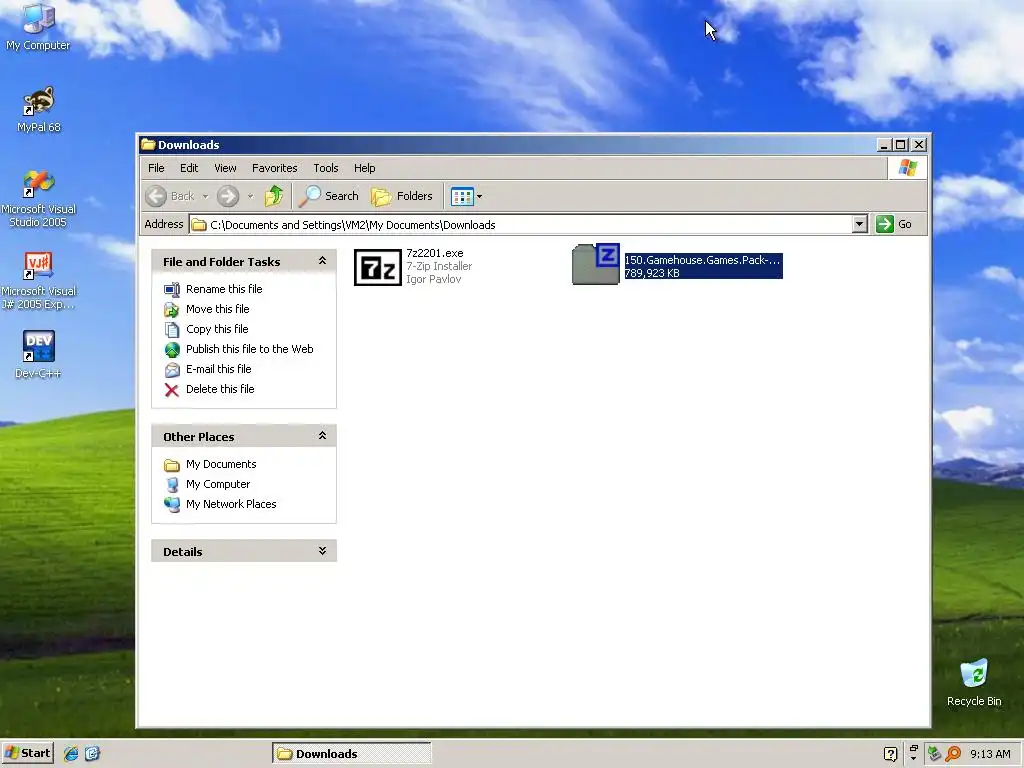
Task: Open the Help menu
Action: point(364,168)
